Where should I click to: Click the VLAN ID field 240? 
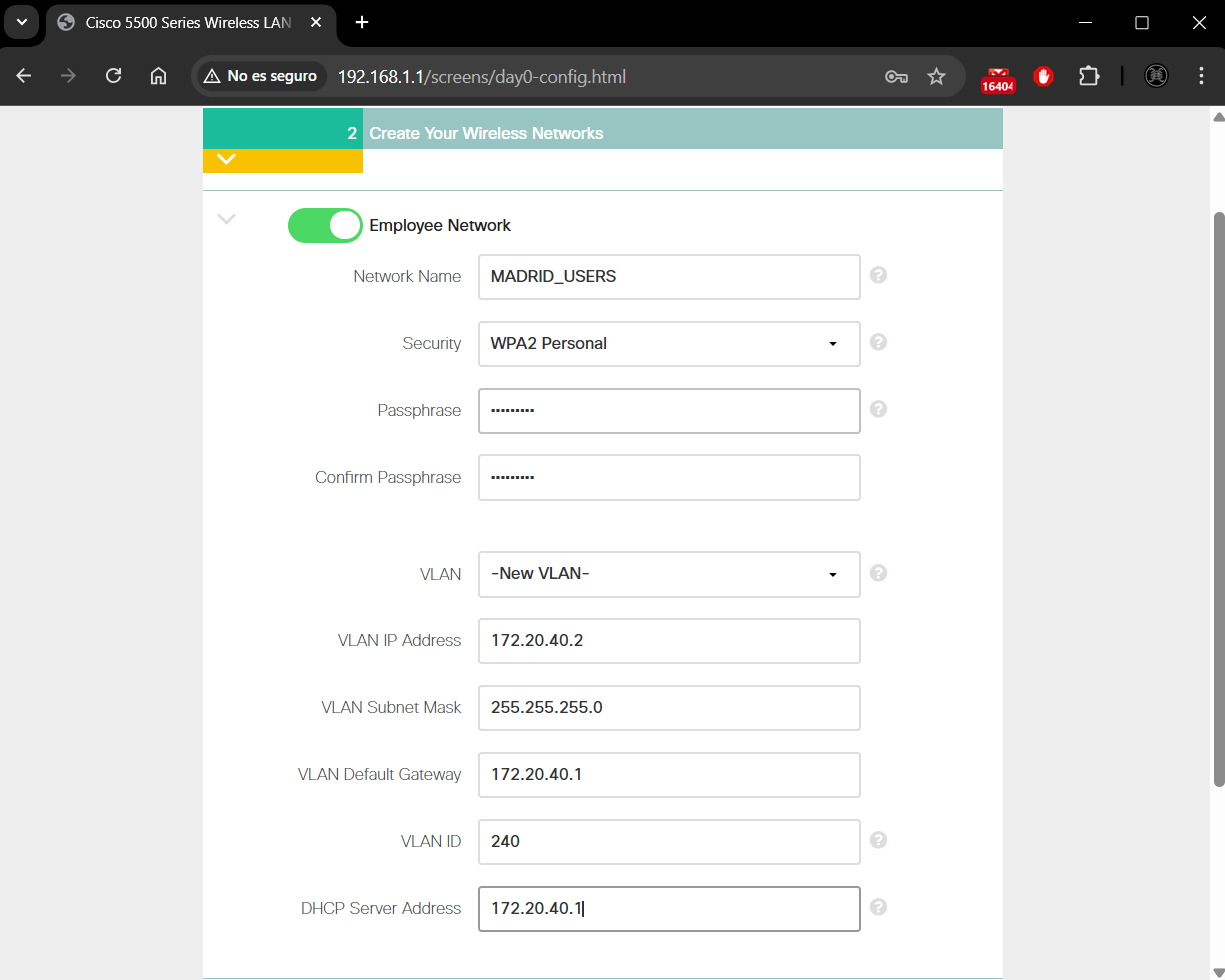pyautogui.click(x=669, y=842)
